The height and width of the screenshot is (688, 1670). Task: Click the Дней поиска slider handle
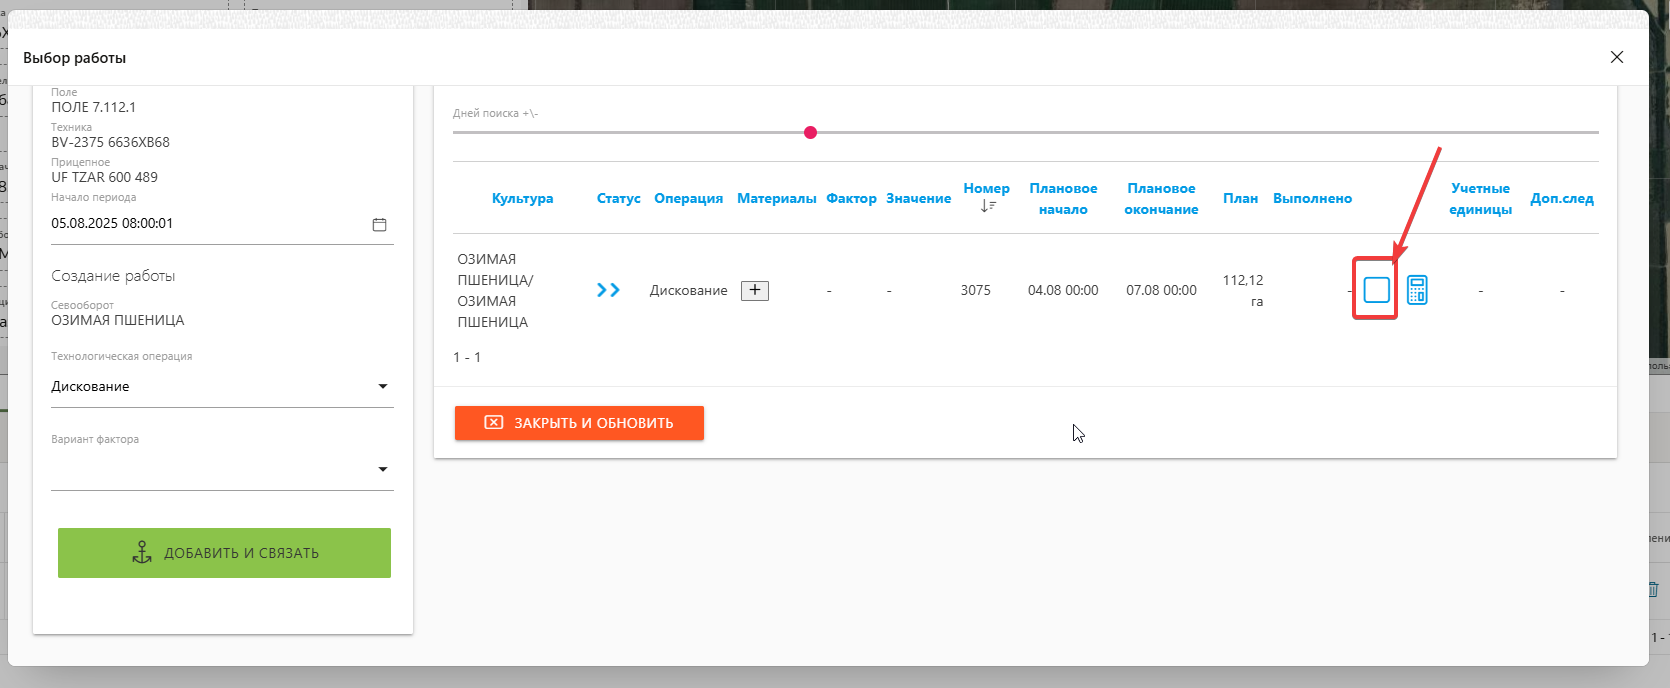pos(810,132)
